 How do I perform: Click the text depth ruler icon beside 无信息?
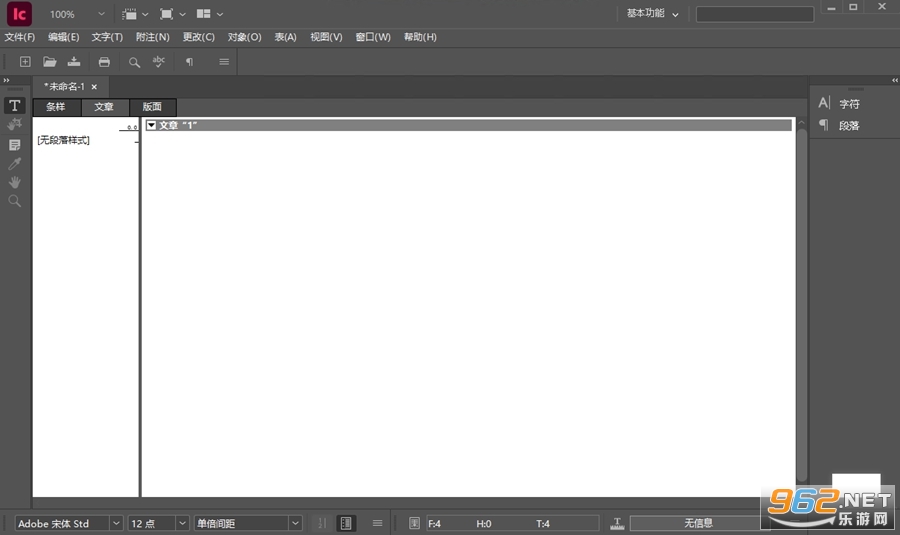[617, 523]
